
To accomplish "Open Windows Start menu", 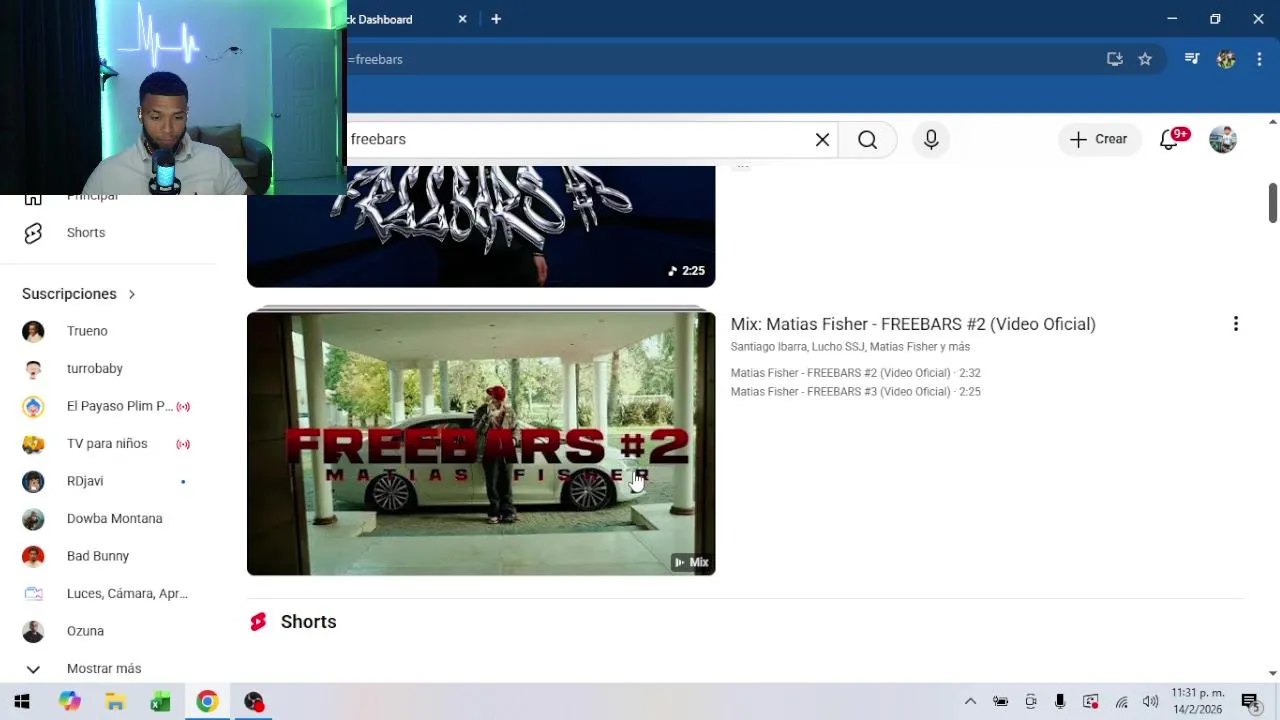I will point(22,702).
